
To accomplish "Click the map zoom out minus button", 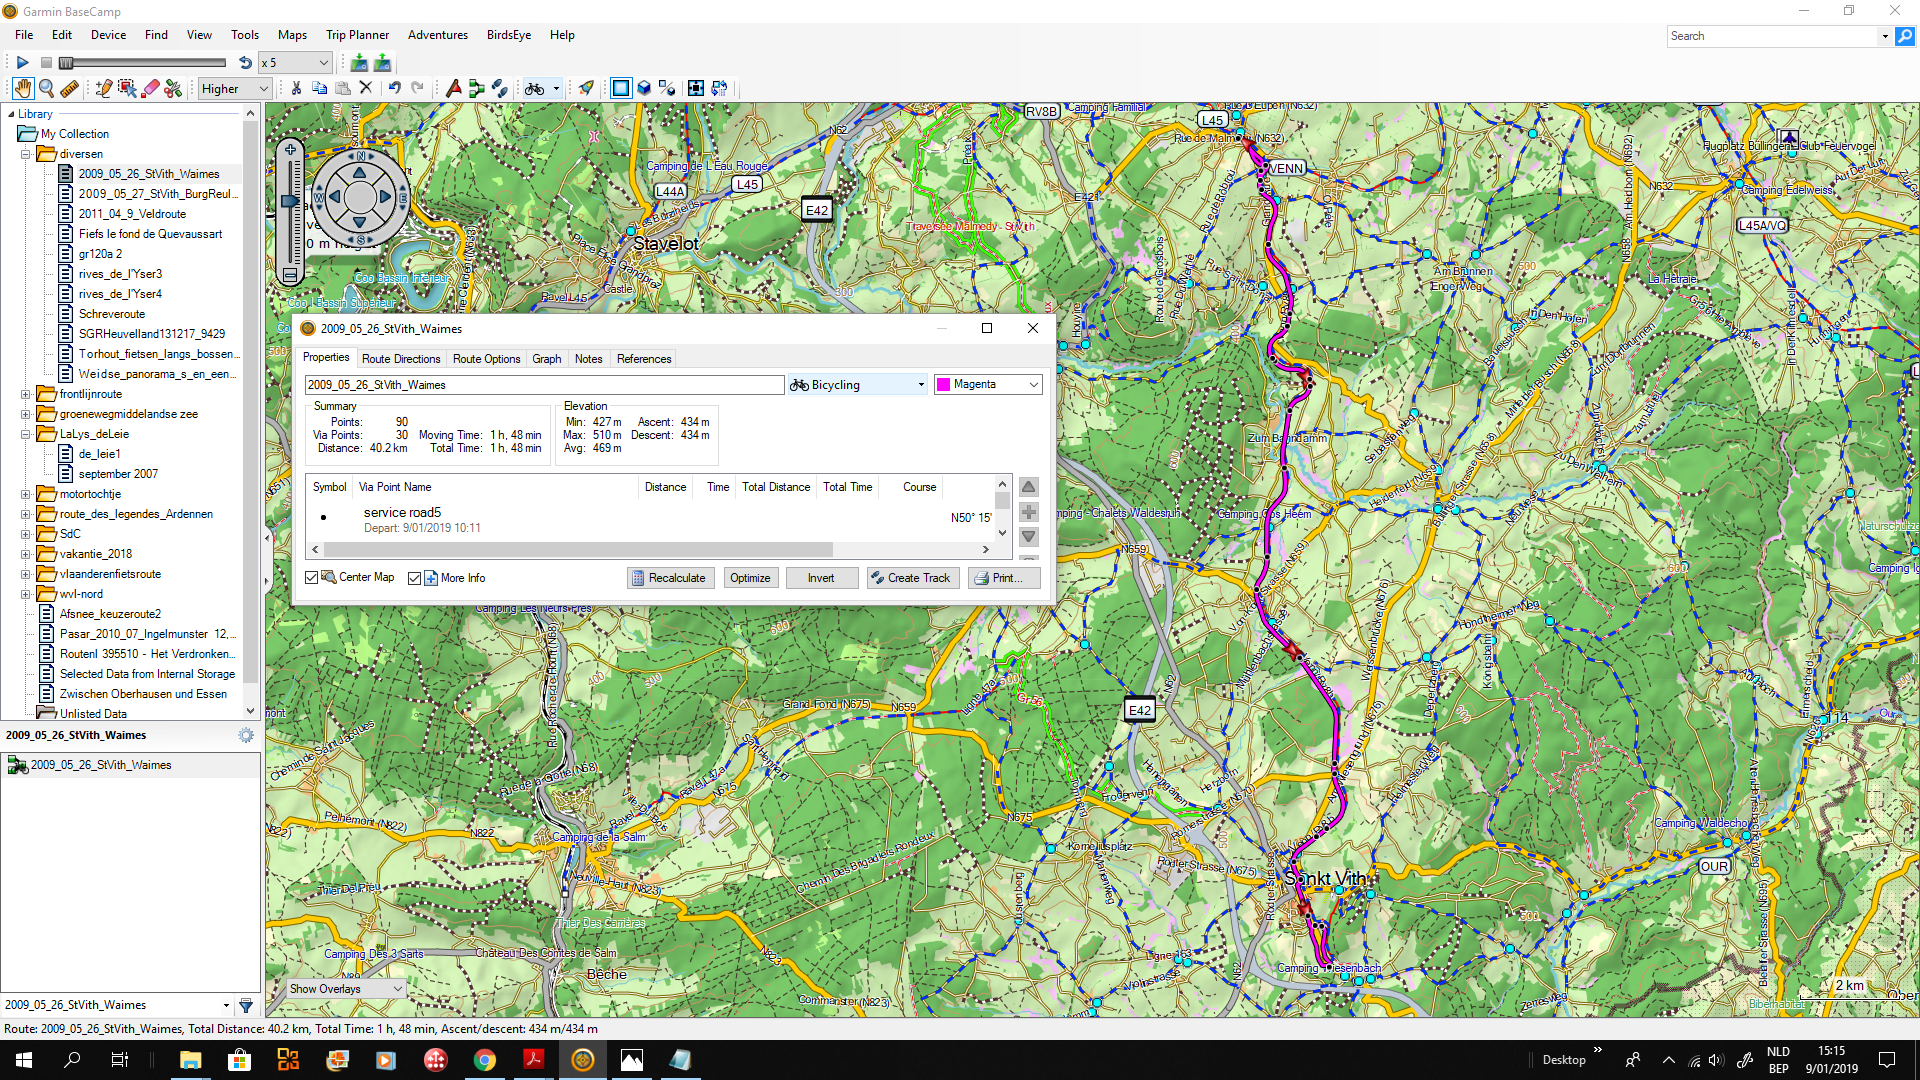I will pos(290,275).
